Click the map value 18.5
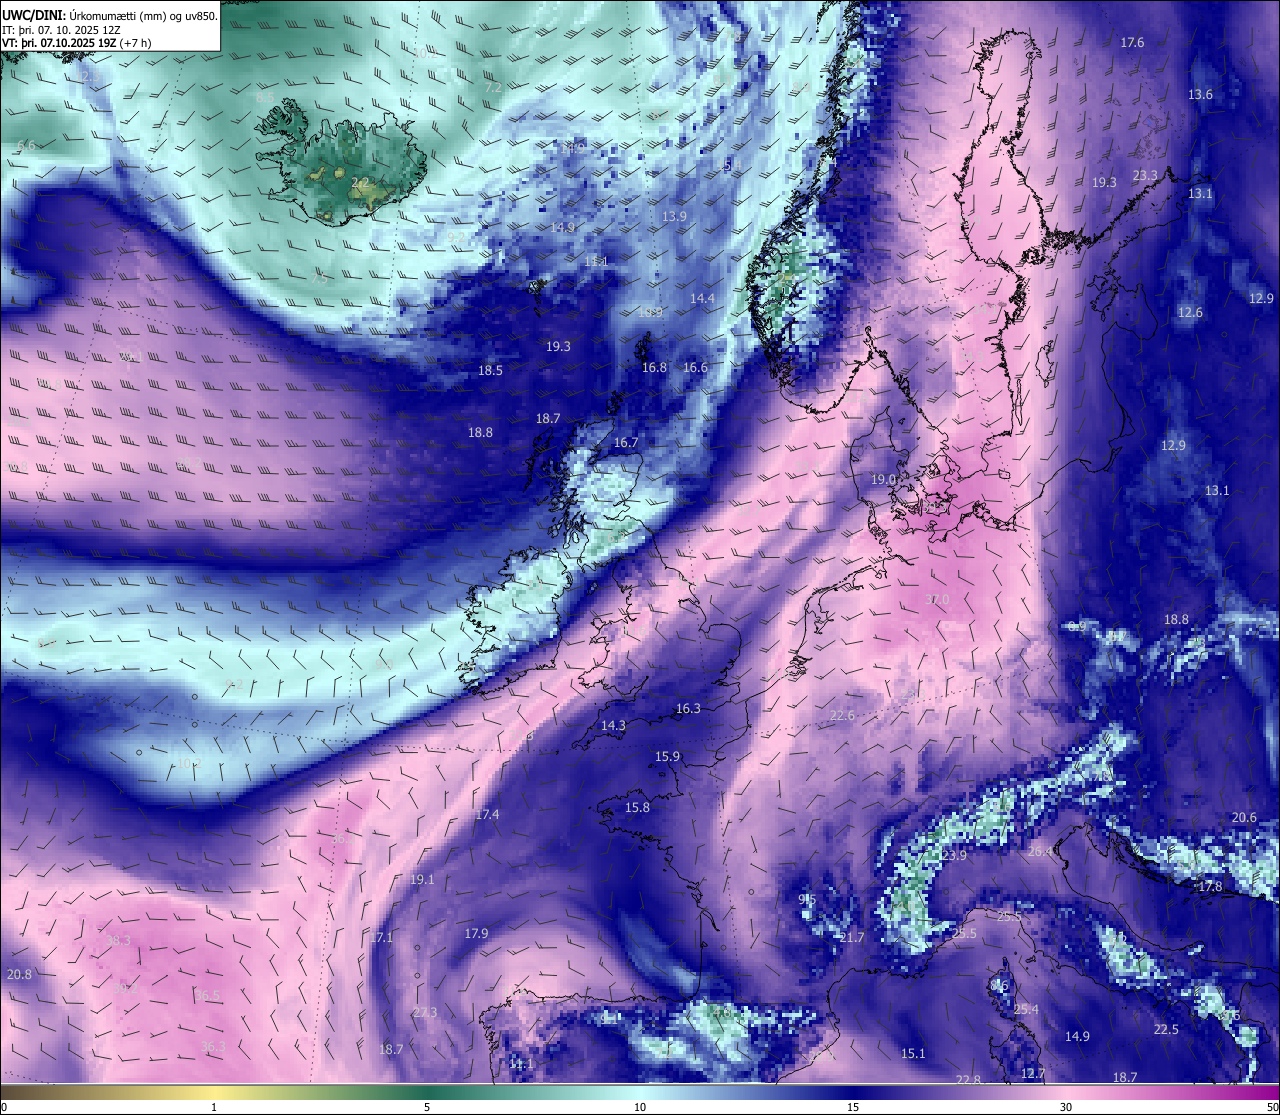The image size is (1280, 1115). [490, 371]
